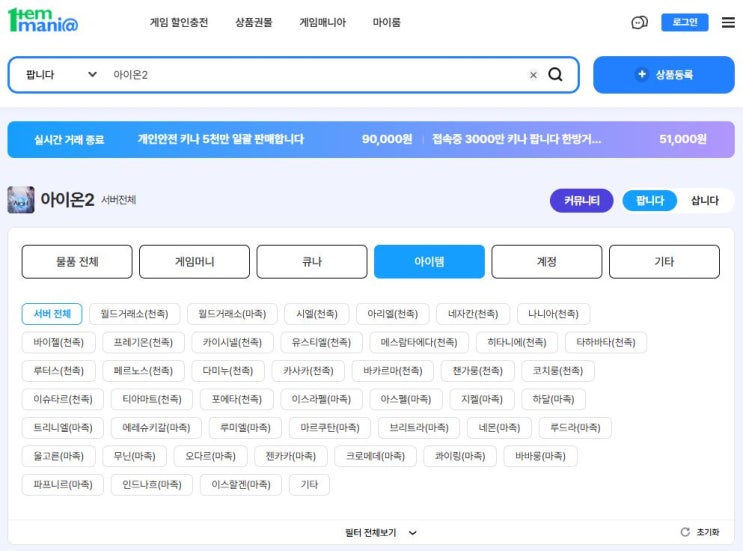Screen dimensions: 743x551
Task: Pick 바카르마(천족) server chip
Action: coord(393,370)
